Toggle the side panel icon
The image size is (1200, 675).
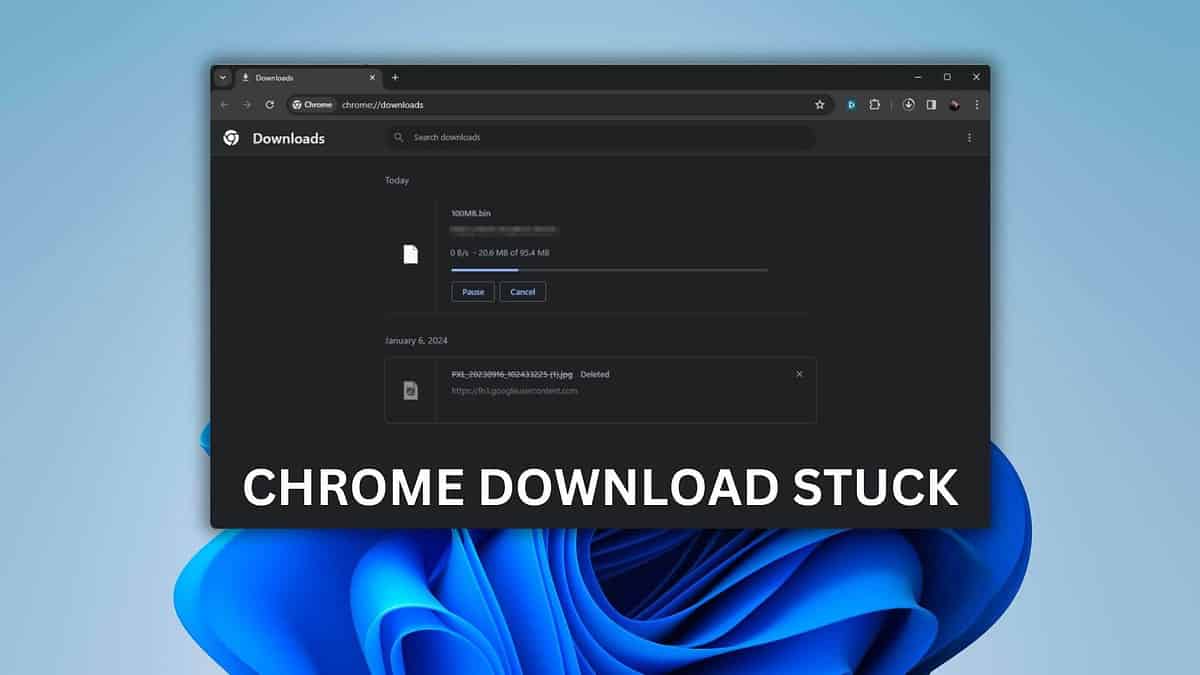click(932, 104)
